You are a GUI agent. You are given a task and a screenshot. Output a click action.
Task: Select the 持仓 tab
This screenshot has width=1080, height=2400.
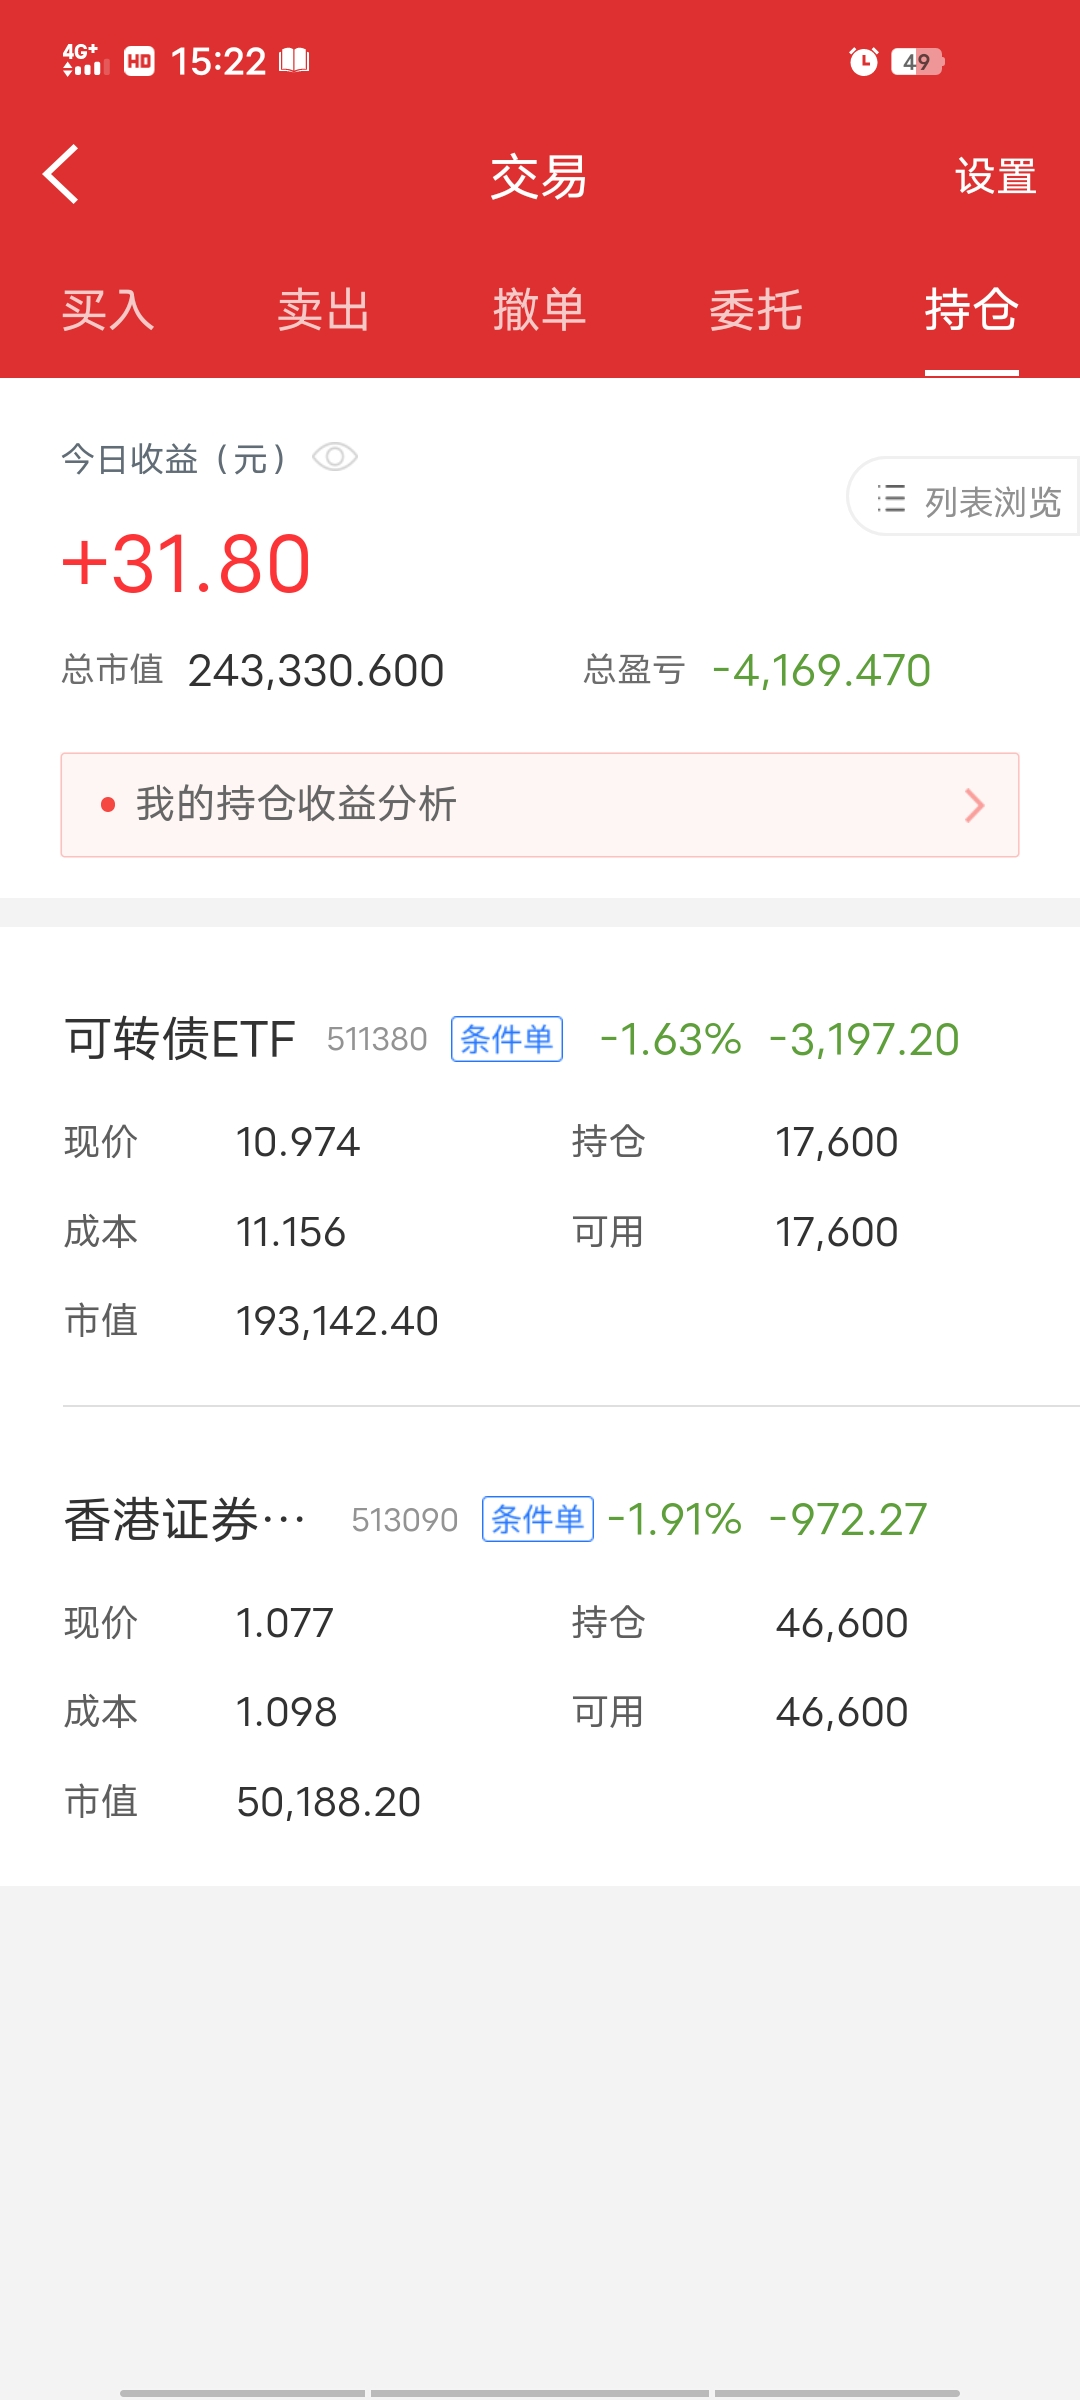[971, 310]
